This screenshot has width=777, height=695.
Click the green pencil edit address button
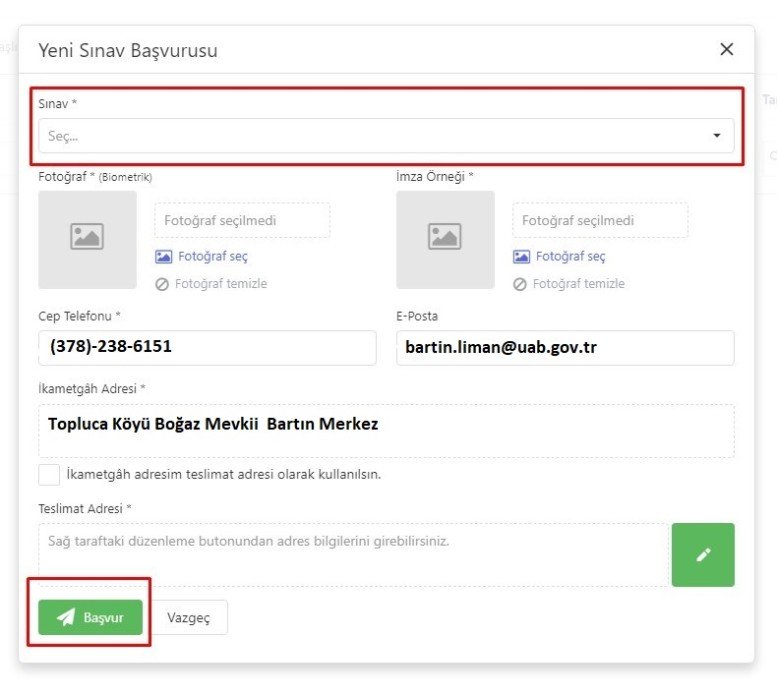pyautogui.click(x=703, y=554)
